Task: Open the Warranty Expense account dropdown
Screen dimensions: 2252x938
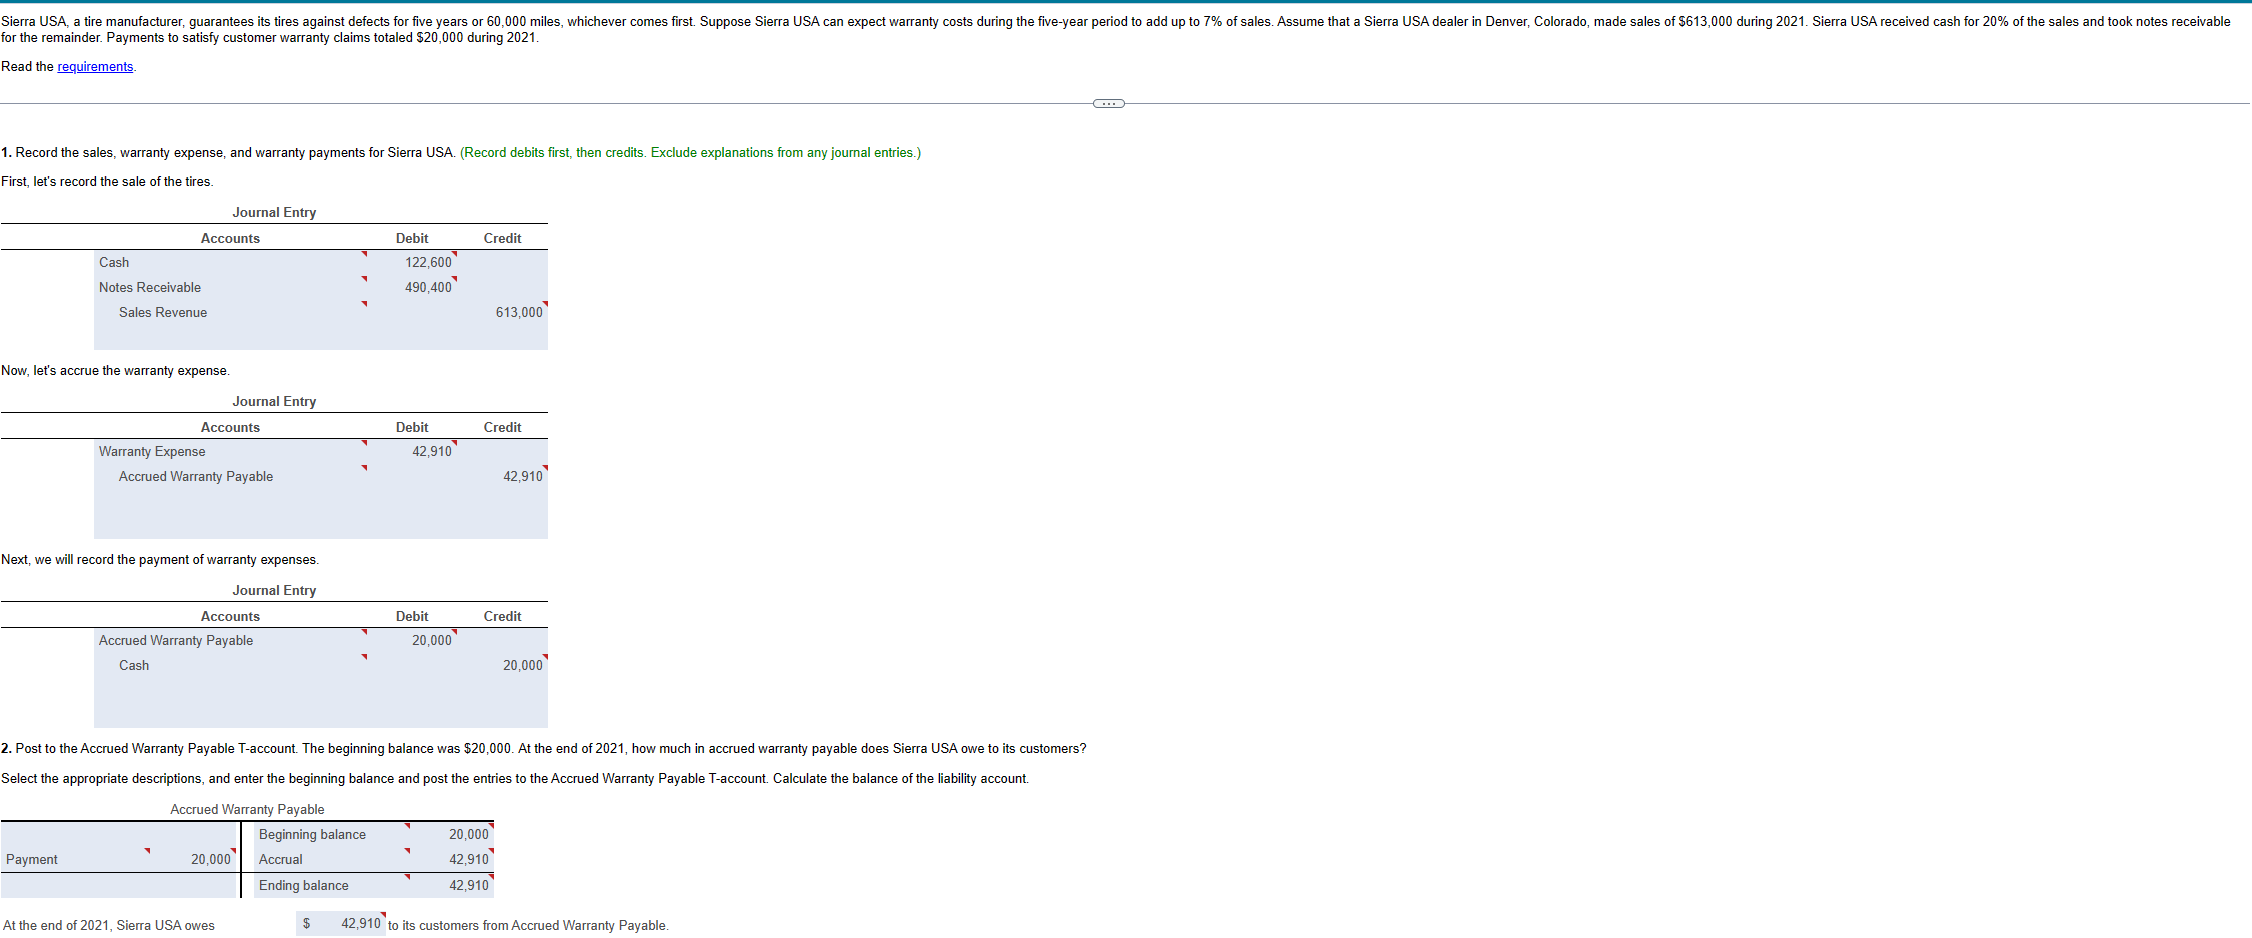Action: pyautogui.click(x=232, y=451)
